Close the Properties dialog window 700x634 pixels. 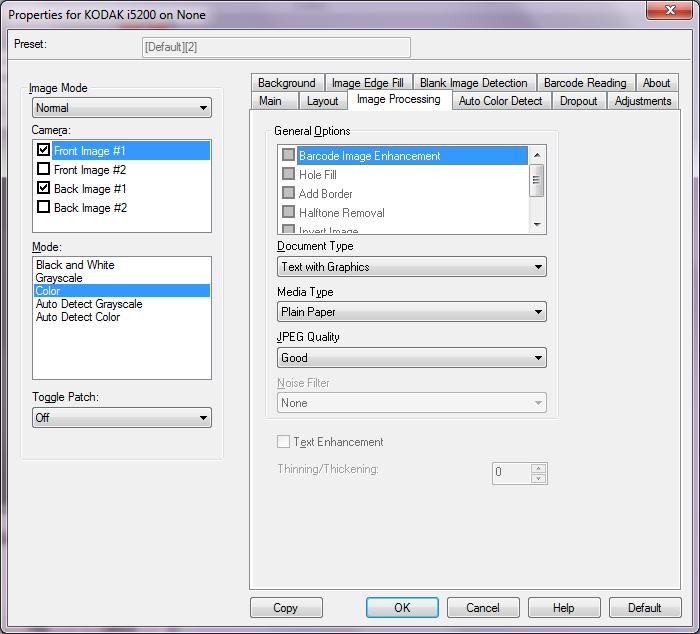(x=669, y=9)
